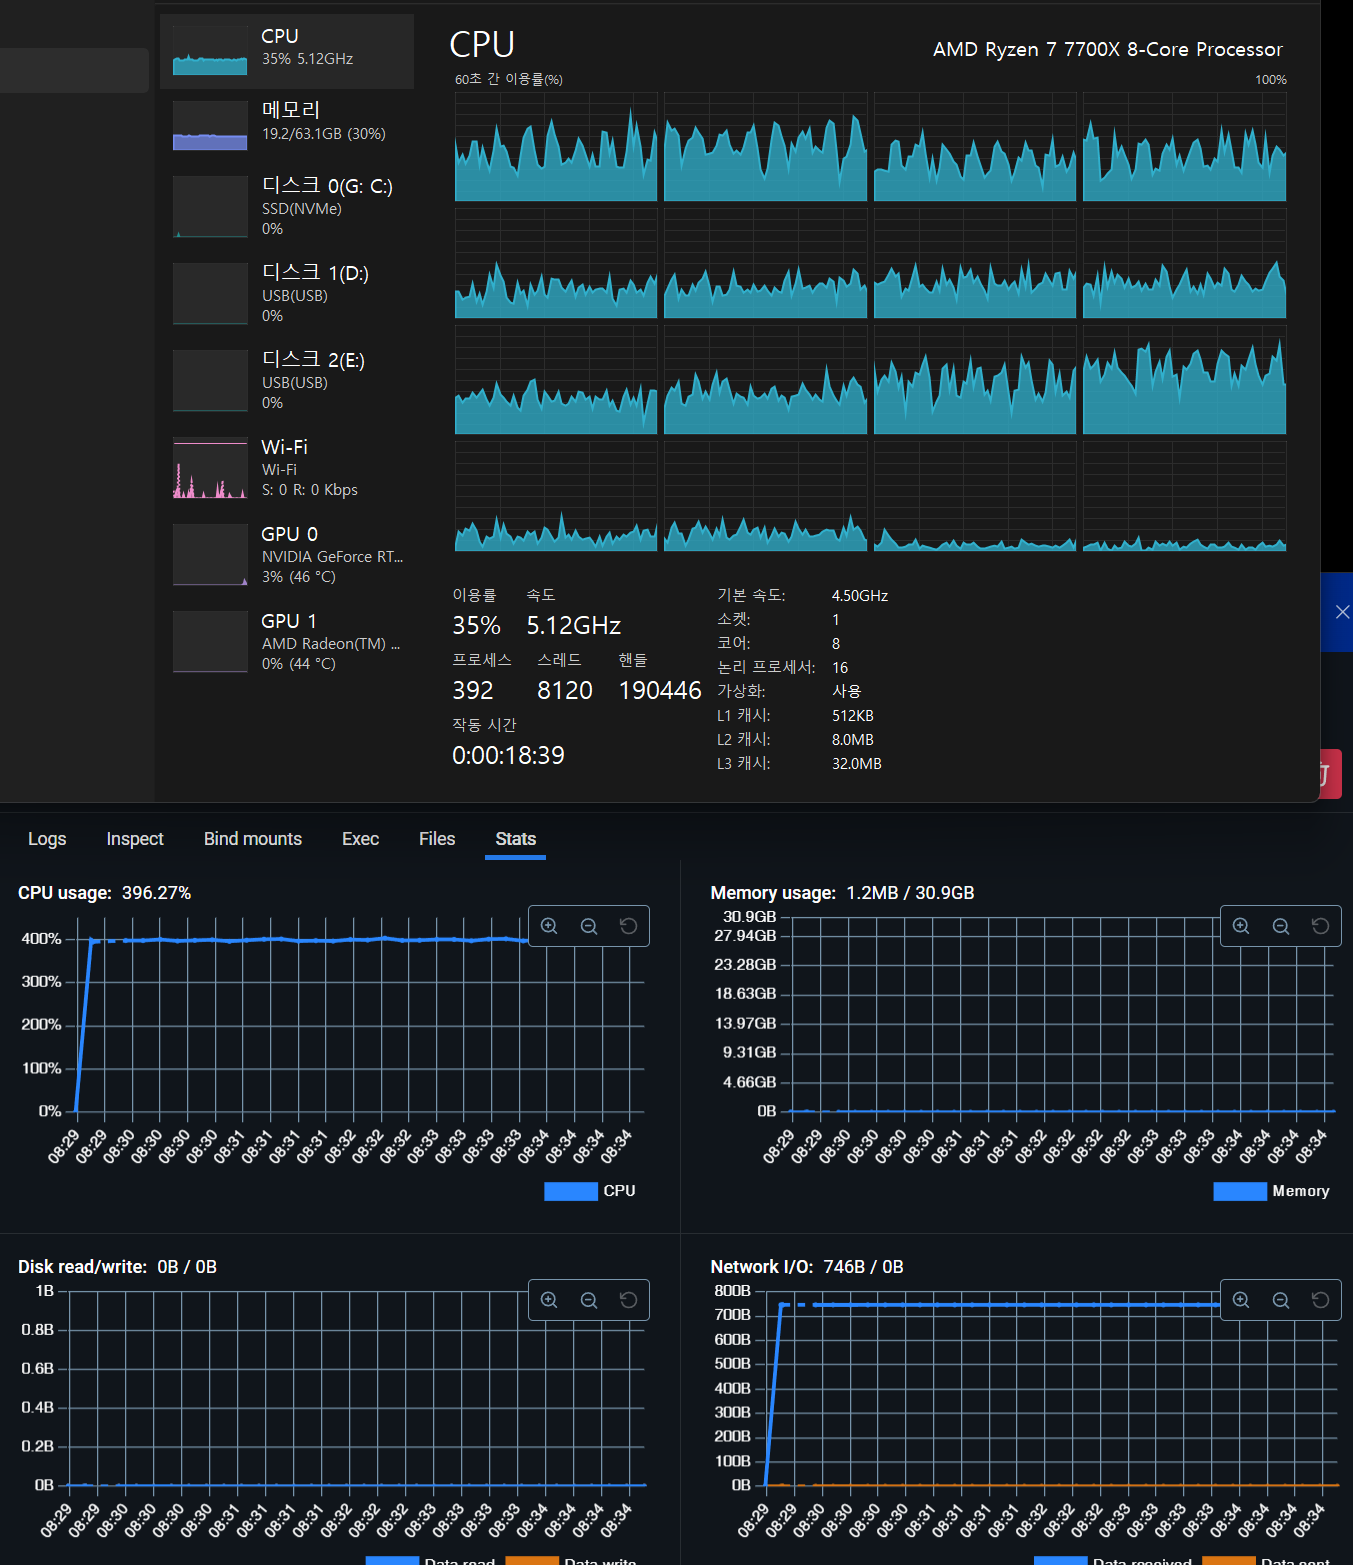Screen dimensions: 1353x1565
Task: Reset zoom on the Disk read/write chart
Action: (x=628, y=1300)
